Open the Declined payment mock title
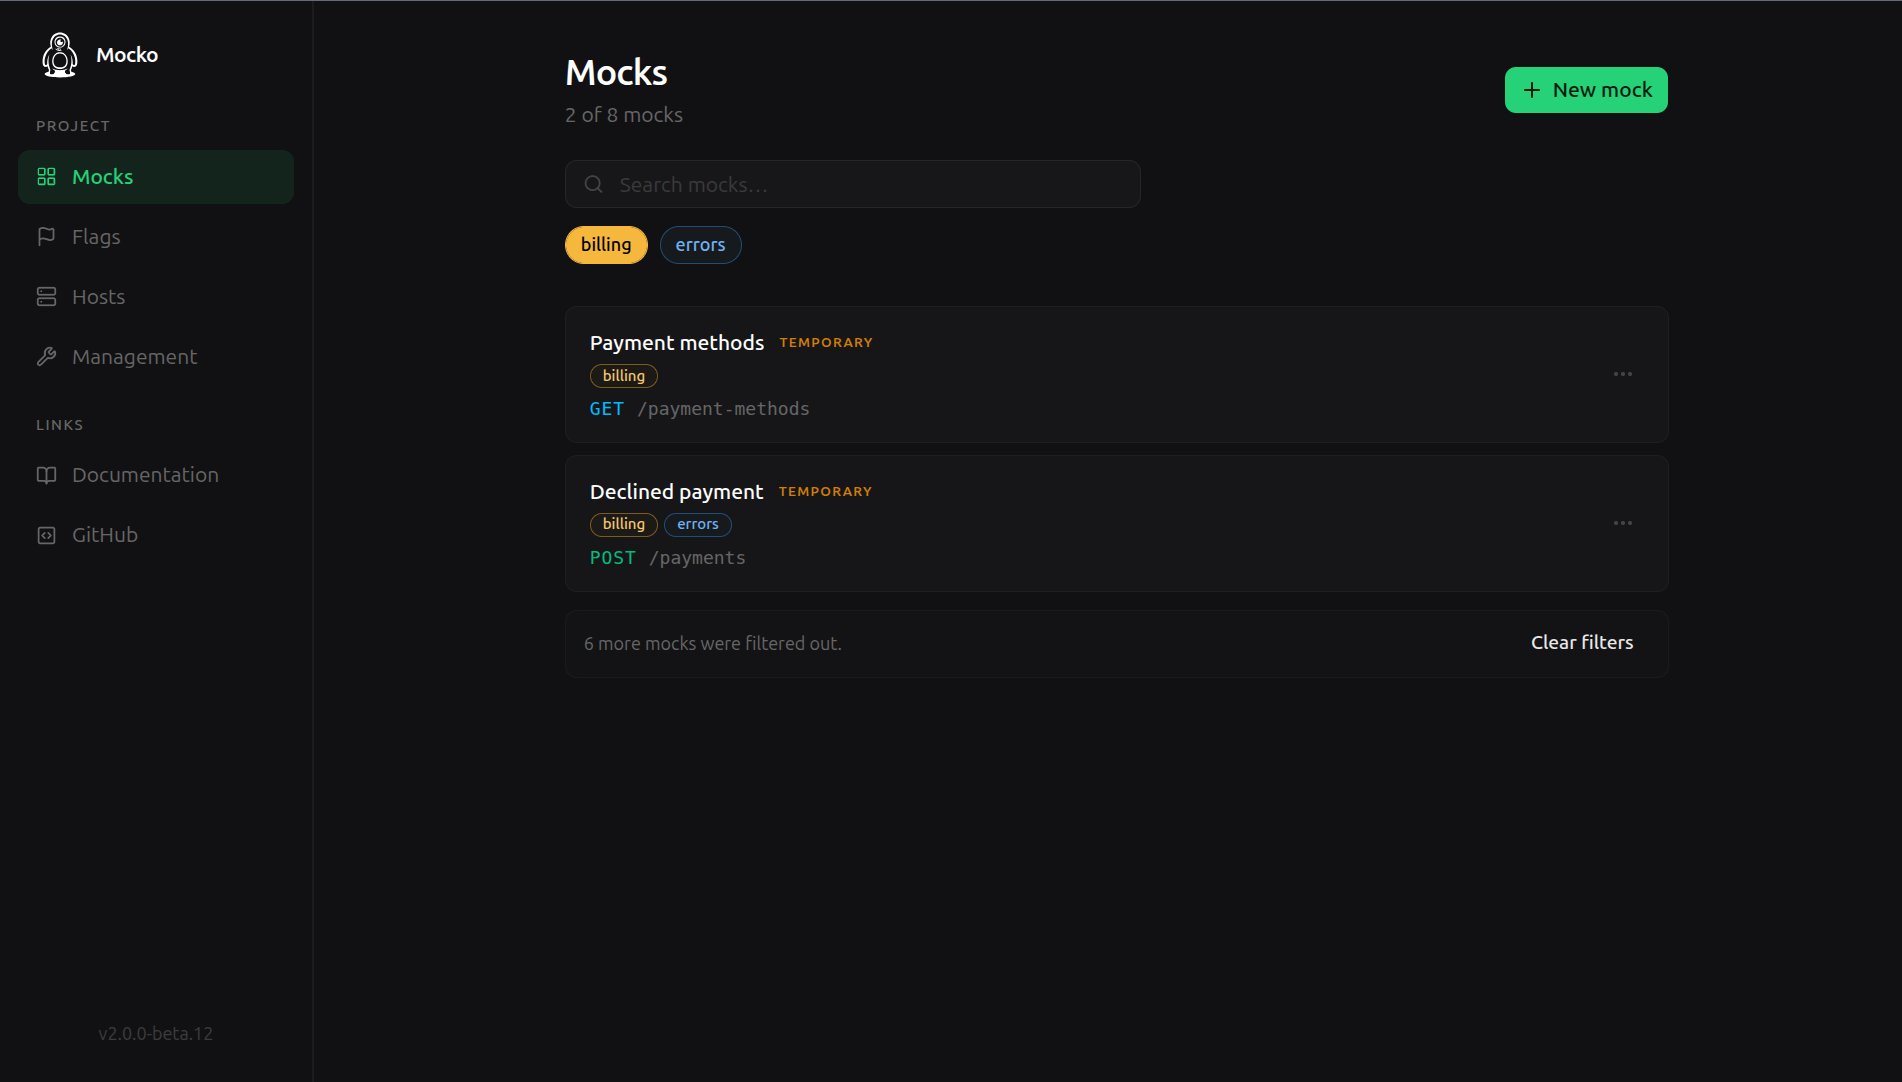1902x1082 pixels. click(x=676, y=492)
